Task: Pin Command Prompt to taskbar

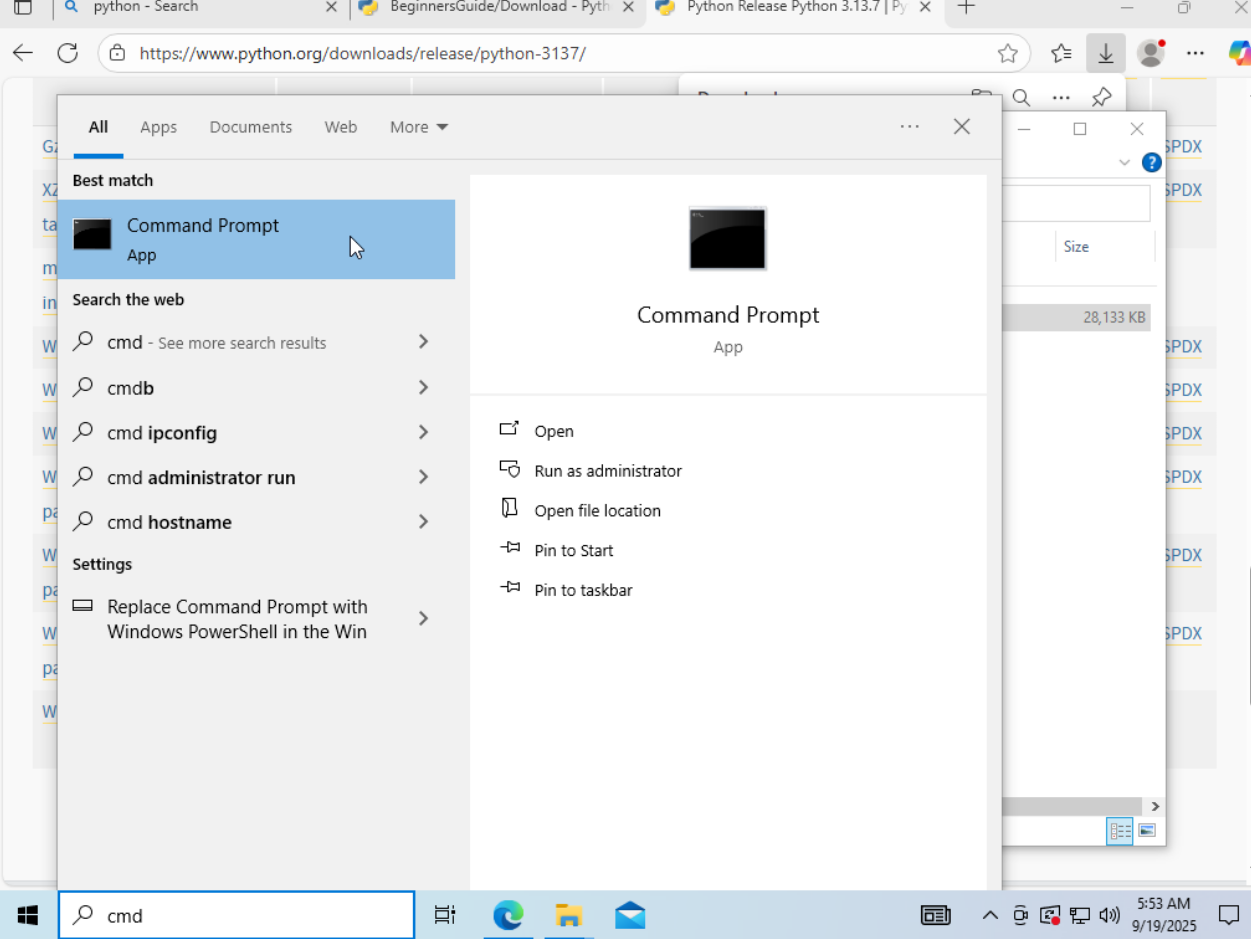Action: (x=583, y=590)
